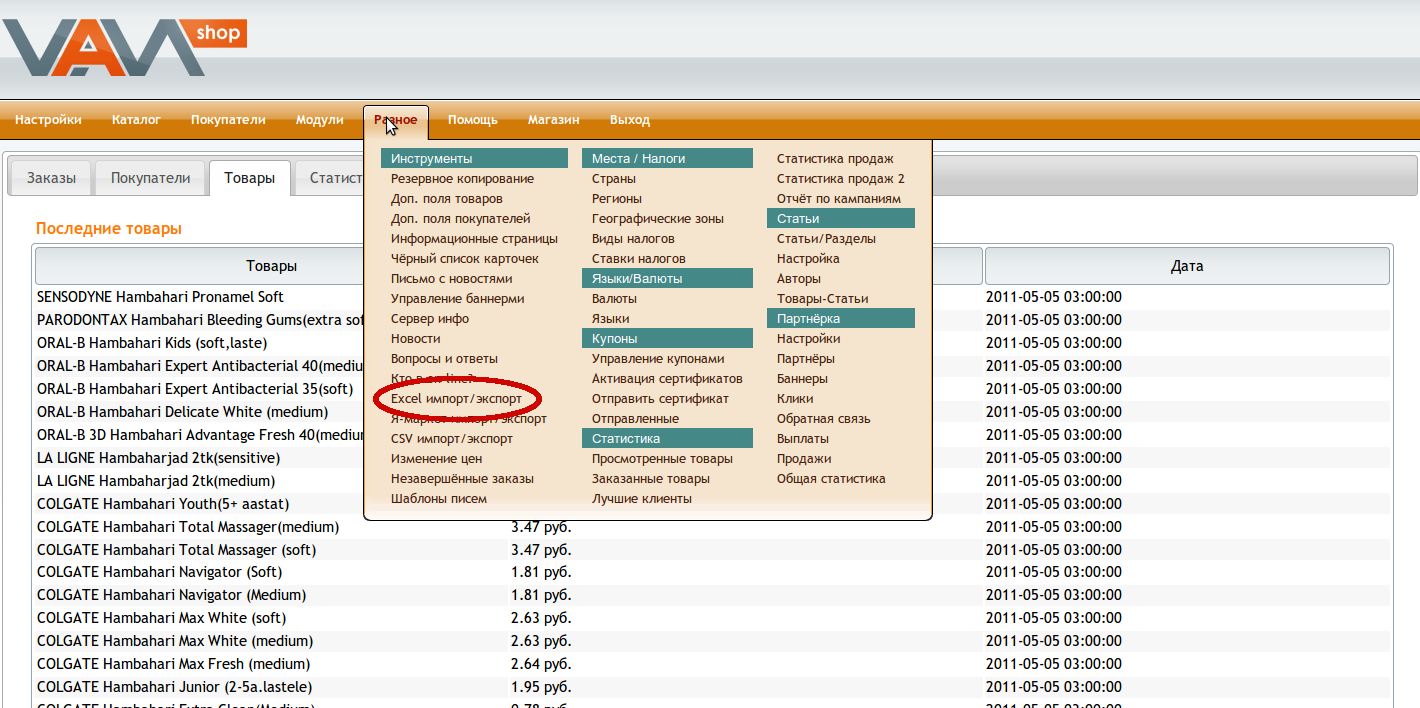Viewport: 1420px width, 708px height.
Task: Open Выплаты
Action: point(803,439)
